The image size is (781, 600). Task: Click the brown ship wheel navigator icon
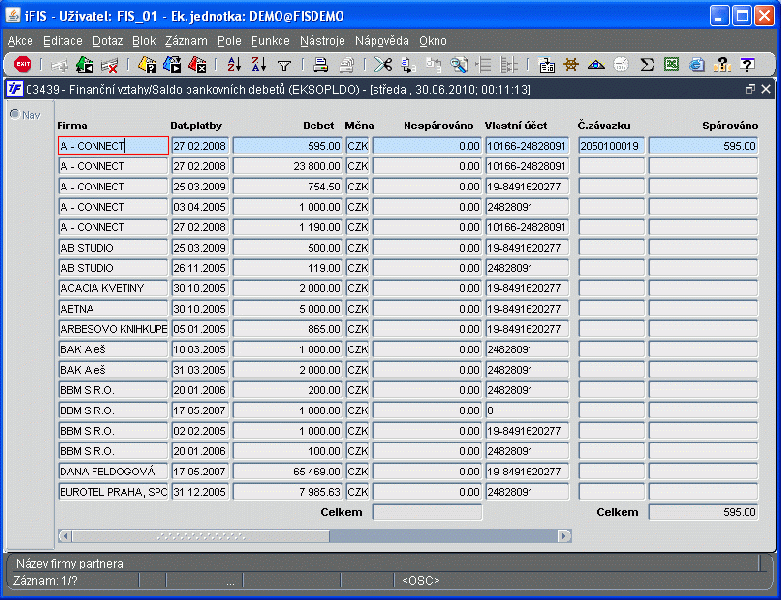pyautogui.click(x=571, y=65)
